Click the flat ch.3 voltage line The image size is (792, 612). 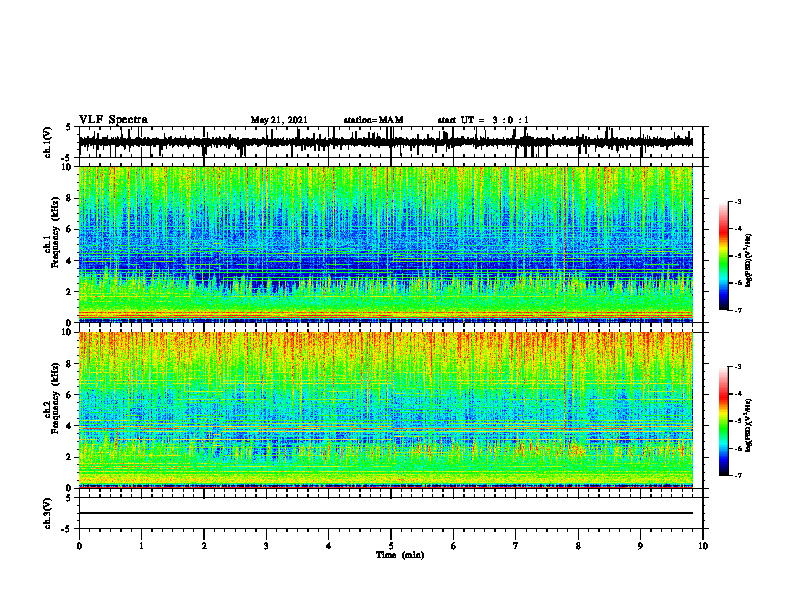click(386, 513)
